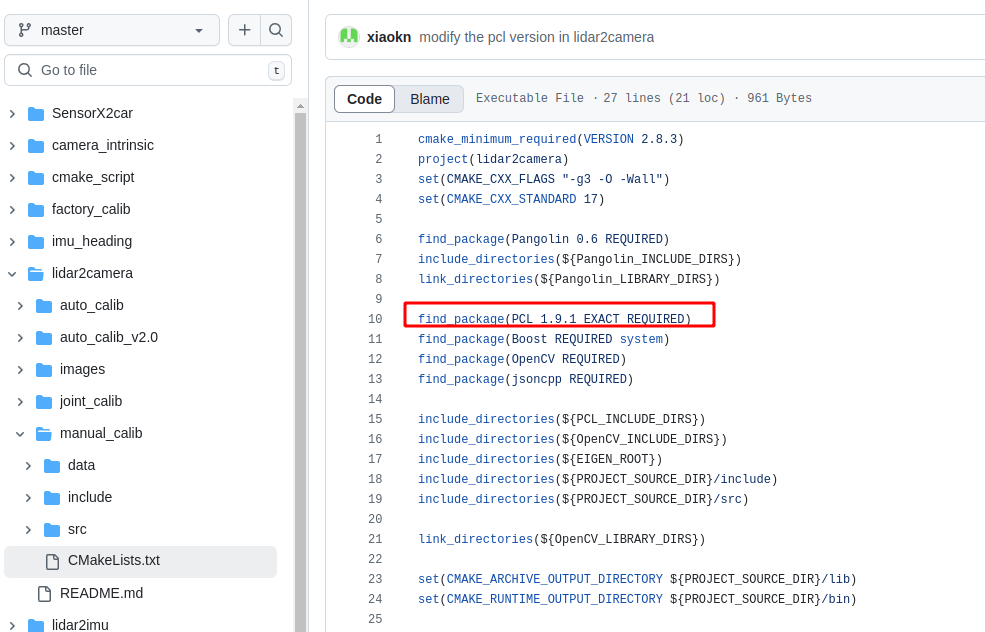Open the README.md file in tree

pos(101,593)
